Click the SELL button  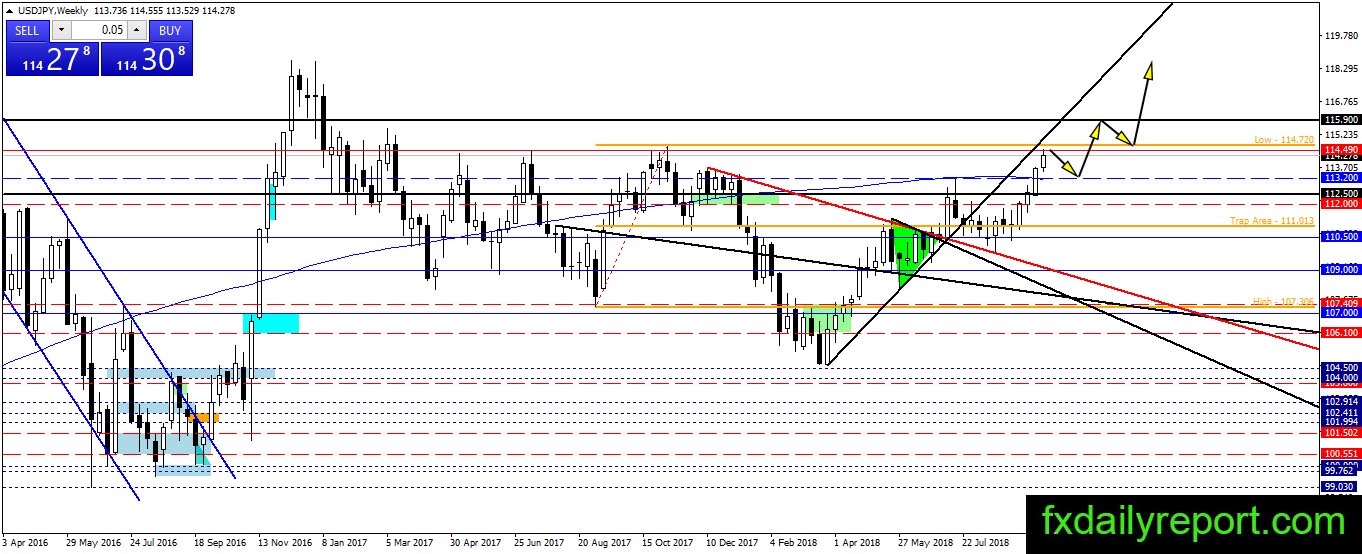[27, 30]
